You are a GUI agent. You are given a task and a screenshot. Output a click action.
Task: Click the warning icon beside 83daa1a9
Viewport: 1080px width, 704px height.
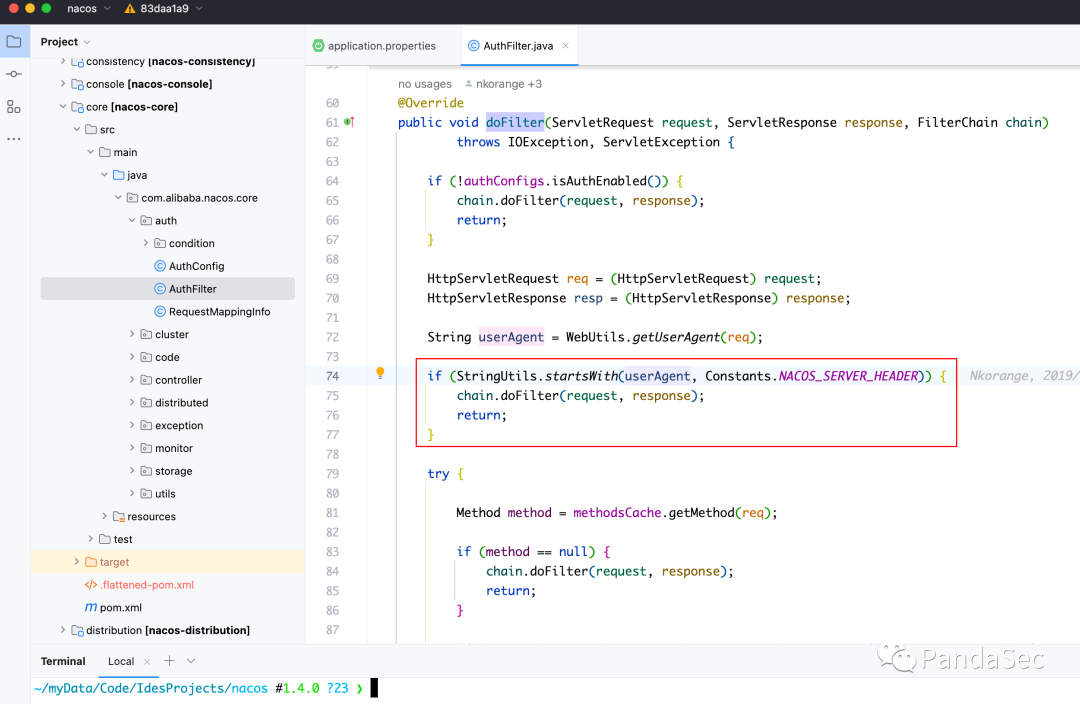(129, 9)
